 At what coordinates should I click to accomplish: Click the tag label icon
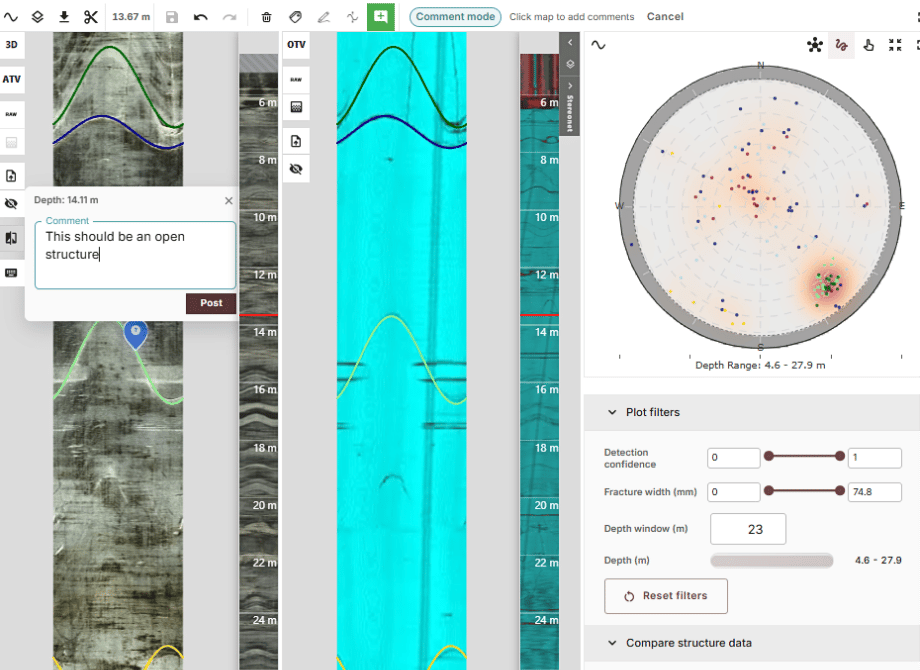296,17
